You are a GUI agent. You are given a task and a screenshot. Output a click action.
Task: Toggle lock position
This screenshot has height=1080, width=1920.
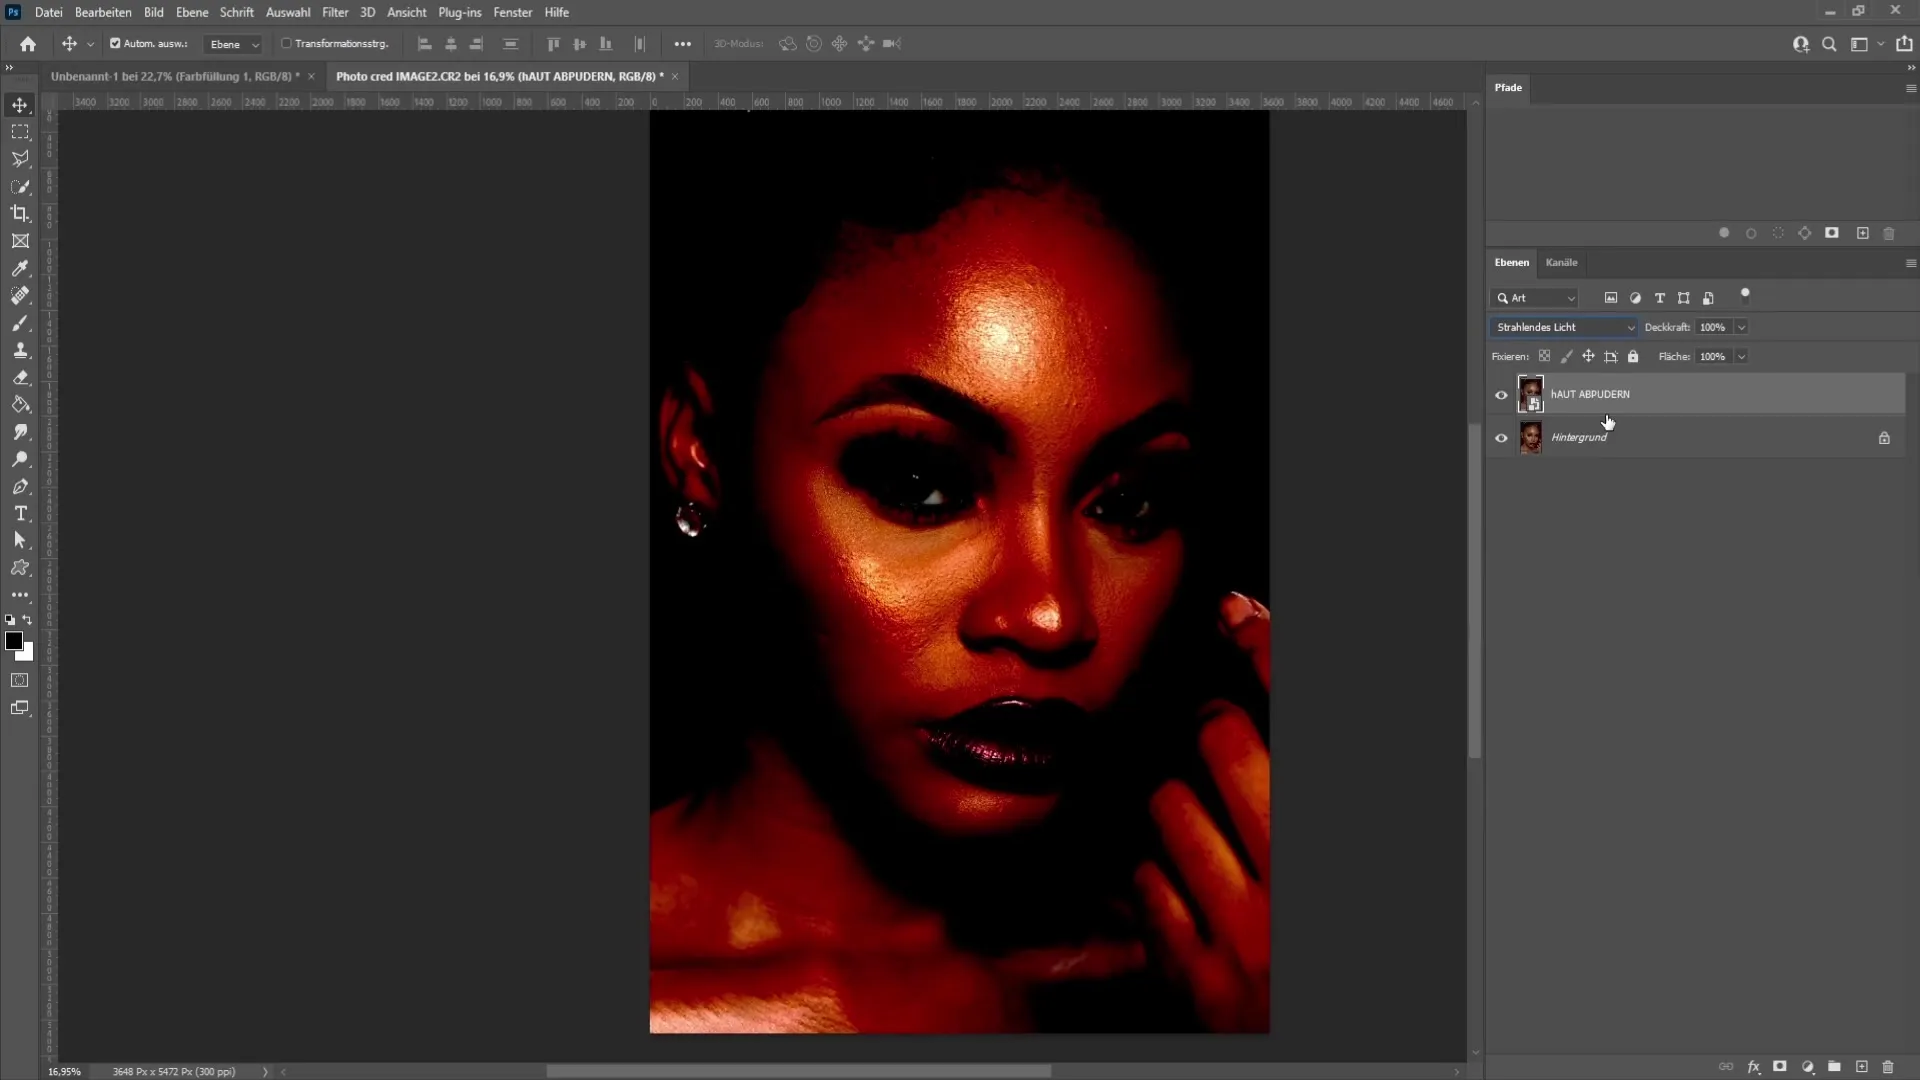(1588, 356)
